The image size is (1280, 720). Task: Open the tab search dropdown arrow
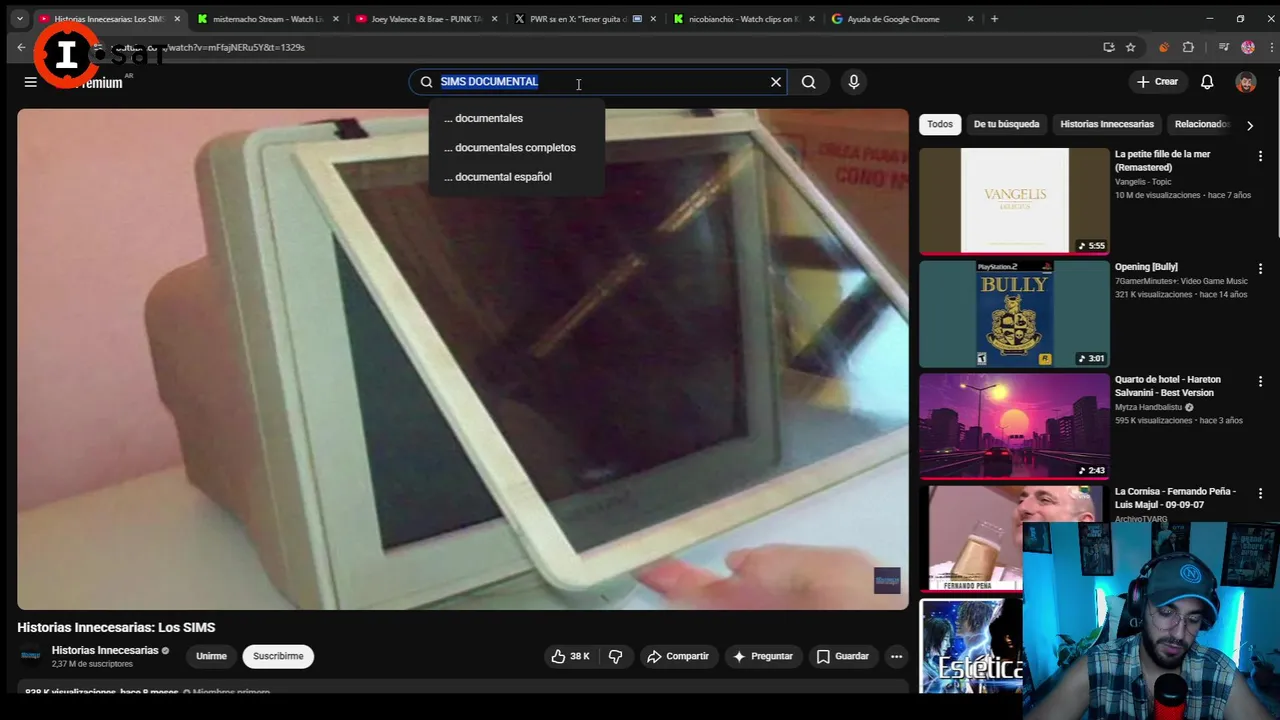[x=19, y=19]
